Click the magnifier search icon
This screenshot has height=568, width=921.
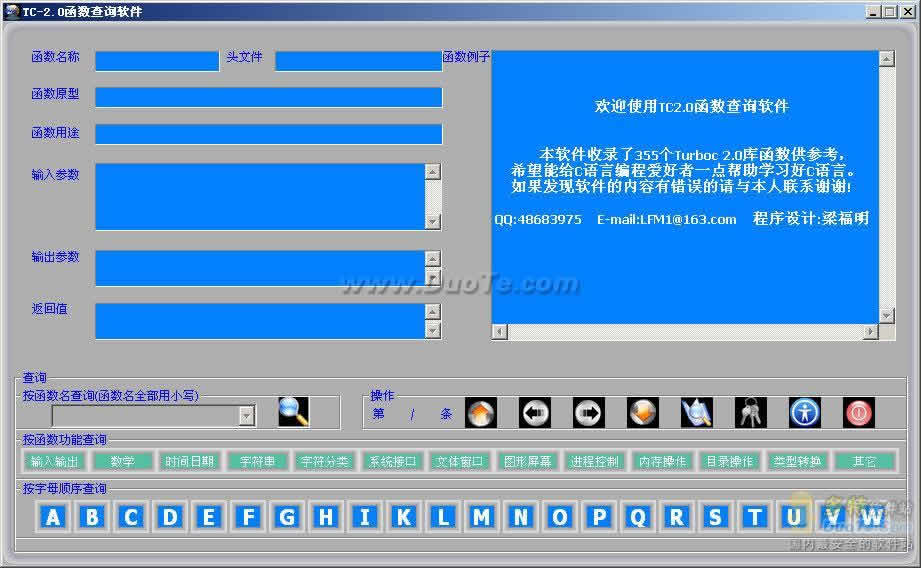click(294, 412)
